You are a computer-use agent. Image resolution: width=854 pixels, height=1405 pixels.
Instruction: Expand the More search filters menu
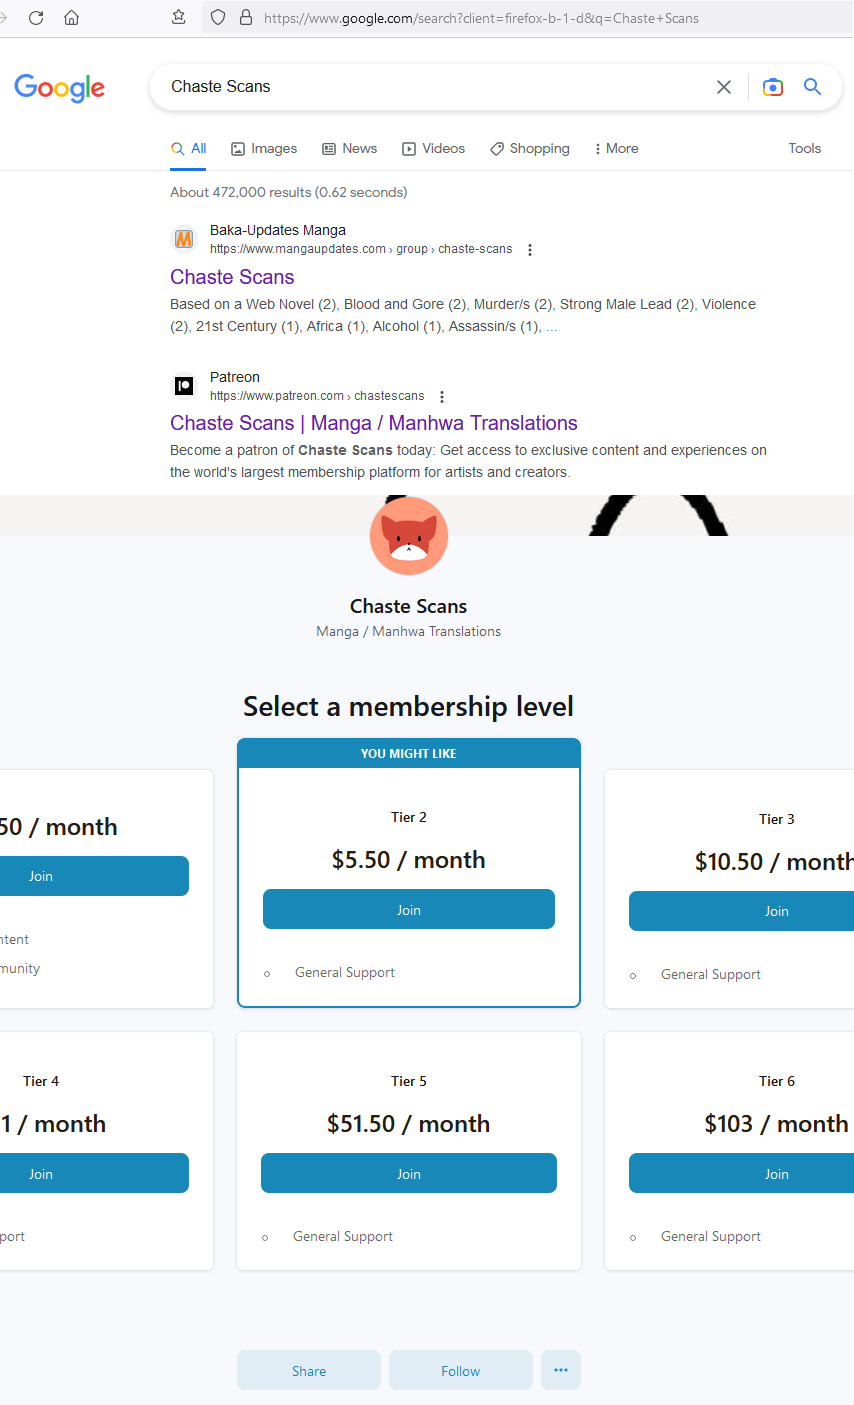coord(616,149)
